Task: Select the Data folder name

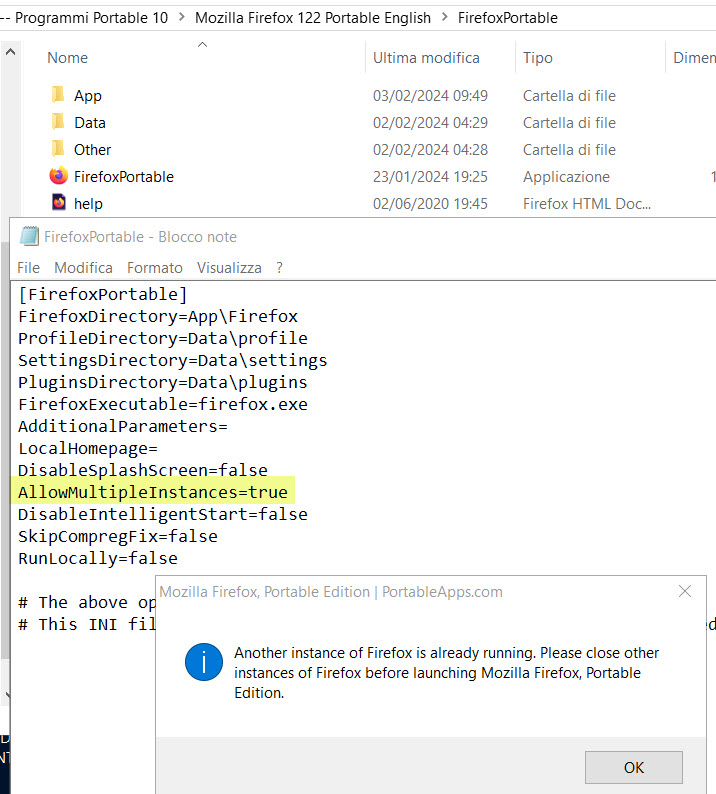Action: 90,123
